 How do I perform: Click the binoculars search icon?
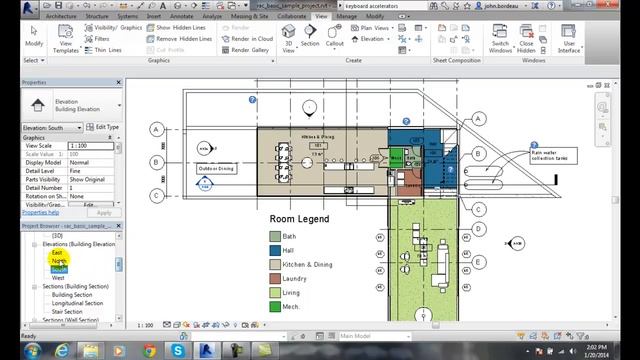[434, 6]
